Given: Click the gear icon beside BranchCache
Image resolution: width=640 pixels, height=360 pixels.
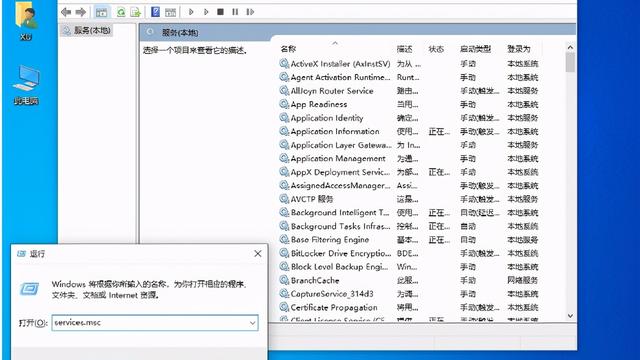Looking at the screenshot, I should point(284,280).
